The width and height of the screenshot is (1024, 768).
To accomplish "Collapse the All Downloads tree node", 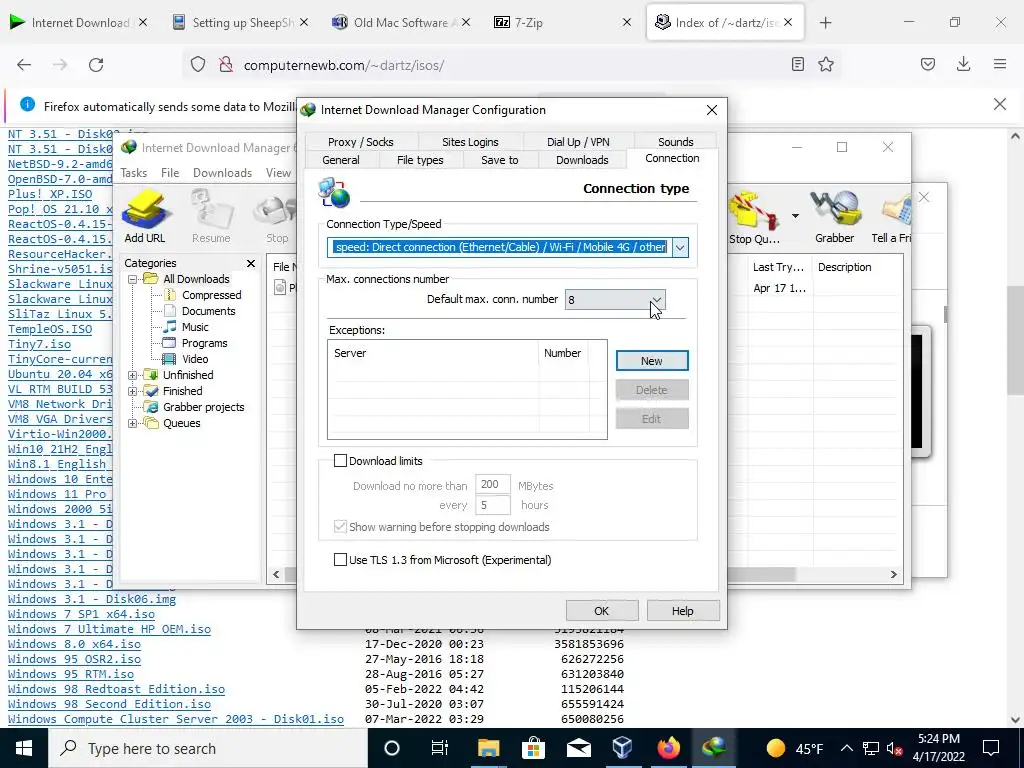I will pos(133,280).
